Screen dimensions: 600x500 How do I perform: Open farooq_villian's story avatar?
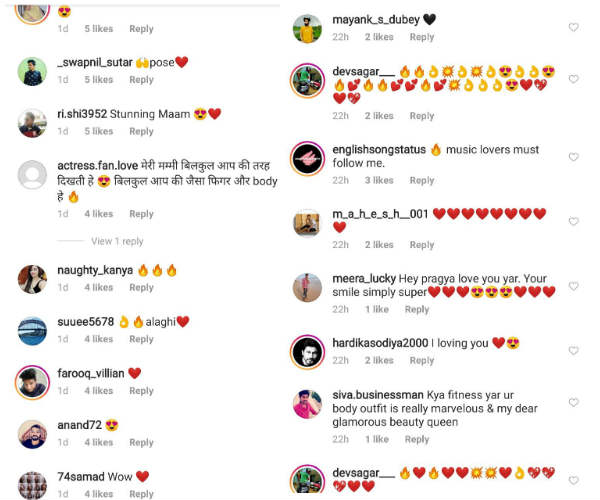pos(33,383)
